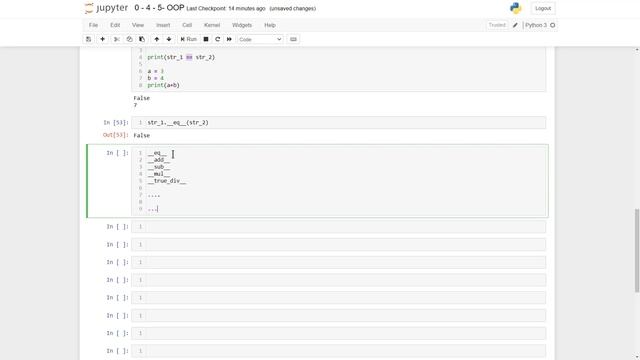The width and height of the screenshot is (640, 360).
Task: Open the command palette keyboard icon
Action: (x=293, y=39)
